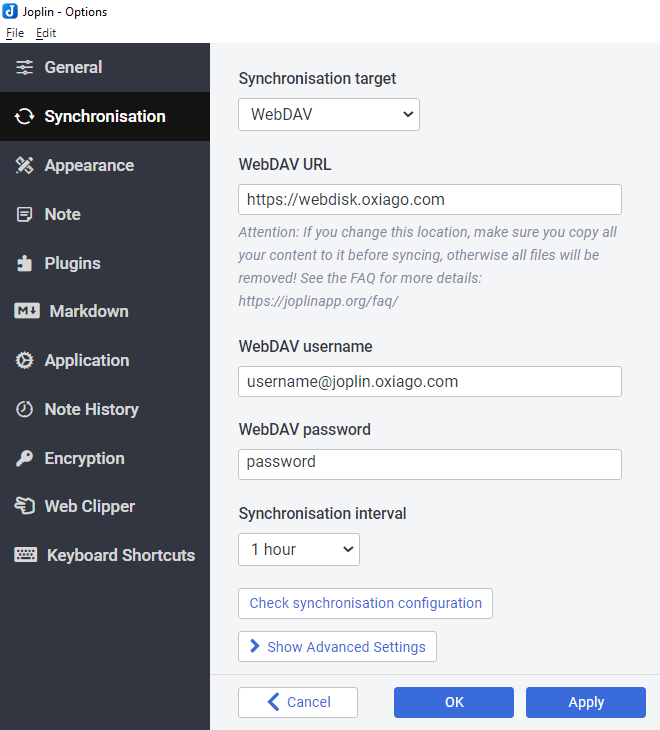Click the General sliders icon in sidebar
Image resolution: width=660 pixels, height=730 pixels.
25,68
